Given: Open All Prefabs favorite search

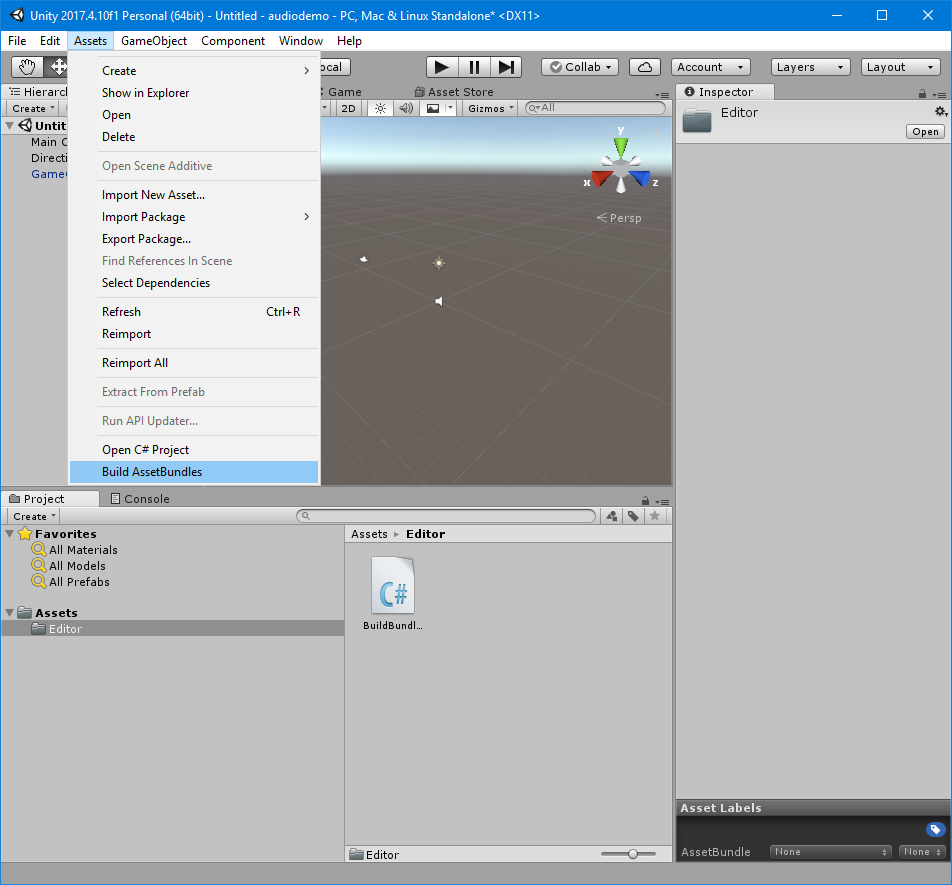Looking at the screenshot, I should click(79, 582).
